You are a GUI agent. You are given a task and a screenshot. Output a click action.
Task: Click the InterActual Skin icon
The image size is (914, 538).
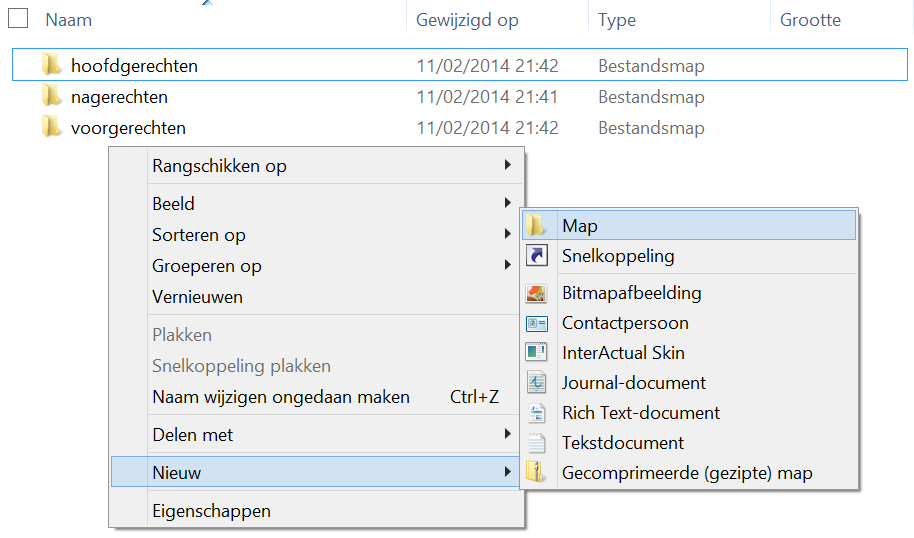[536, 353]
